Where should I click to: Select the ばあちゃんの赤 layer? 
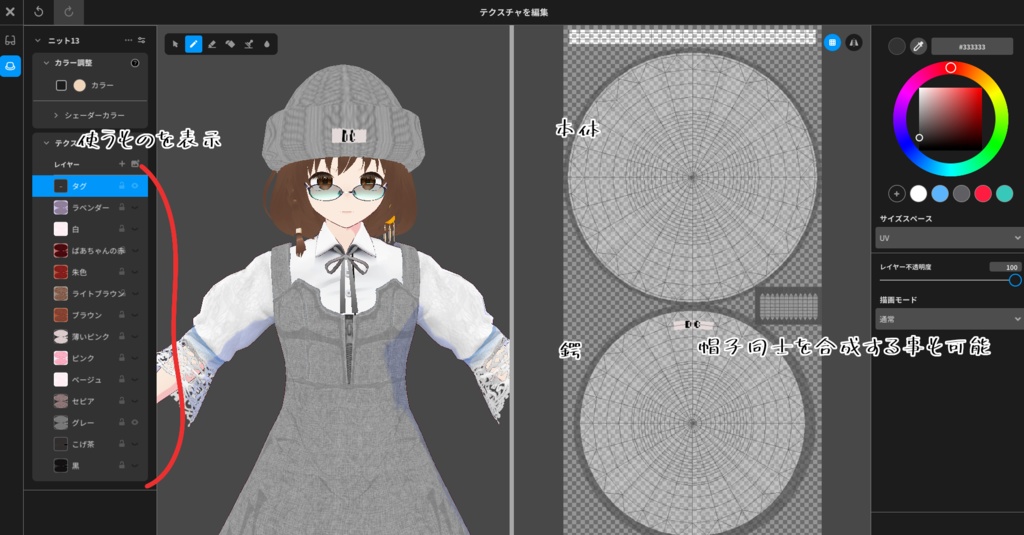pos(90,251)
